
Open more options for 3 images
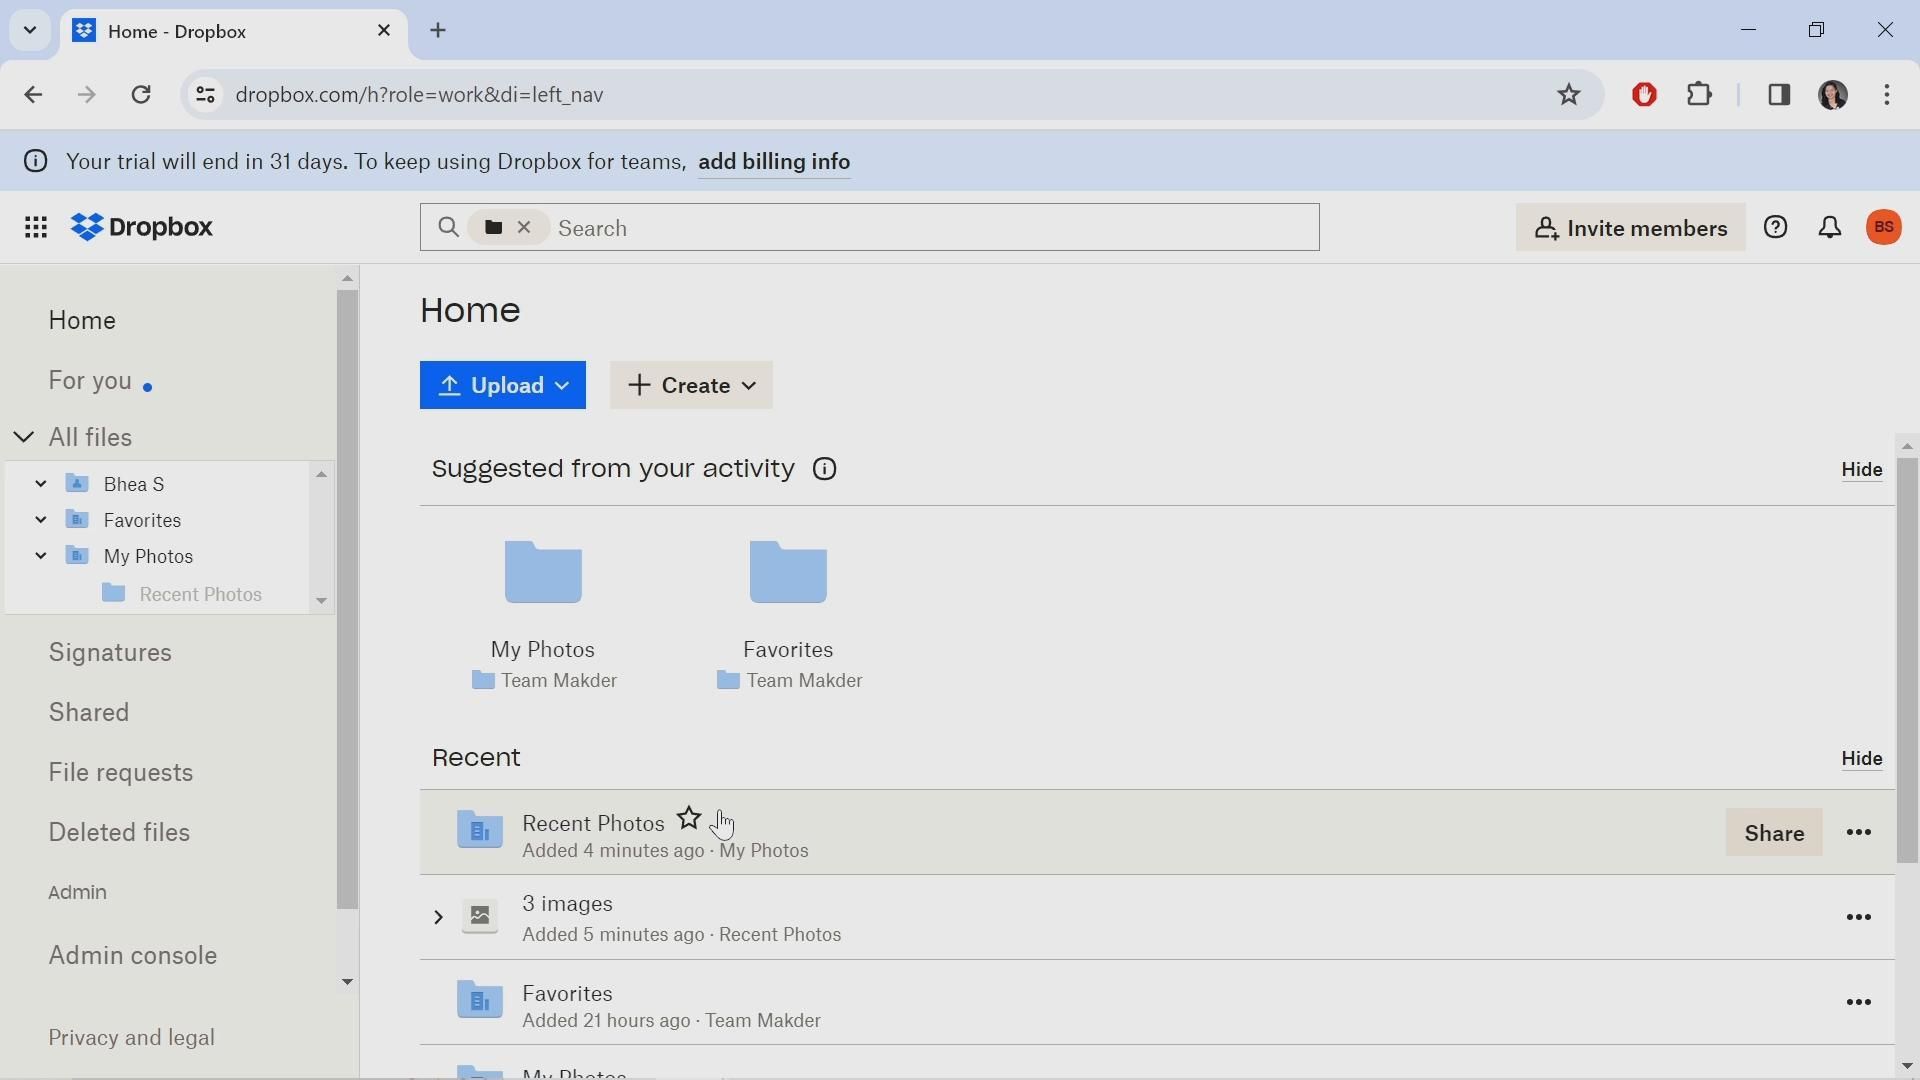pyautogui.click(x=1860, y=918)
